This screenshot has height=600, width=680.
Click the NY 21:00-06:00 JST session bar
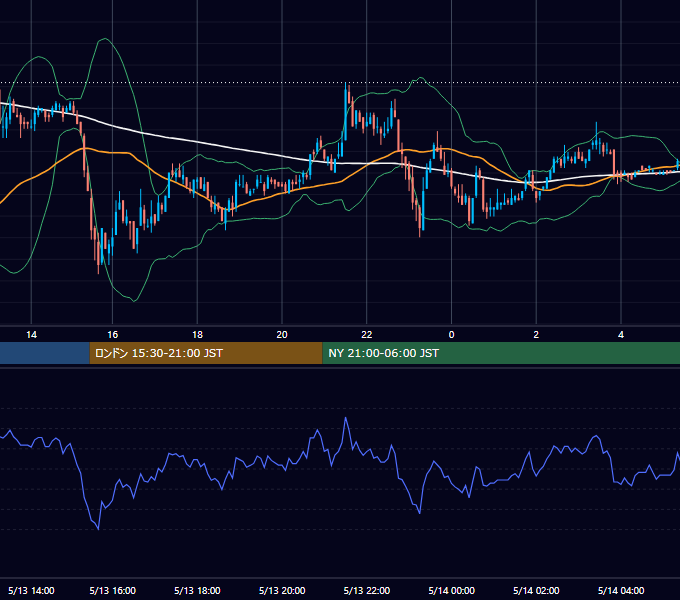click(501, 353)
